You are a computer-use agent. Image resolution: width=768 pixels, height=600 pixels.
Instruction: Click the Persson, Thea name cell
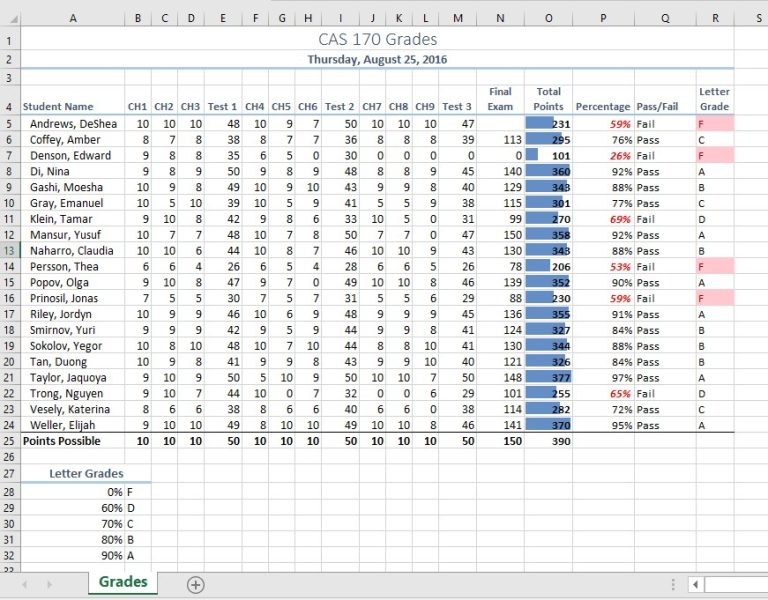pos(72,266)
